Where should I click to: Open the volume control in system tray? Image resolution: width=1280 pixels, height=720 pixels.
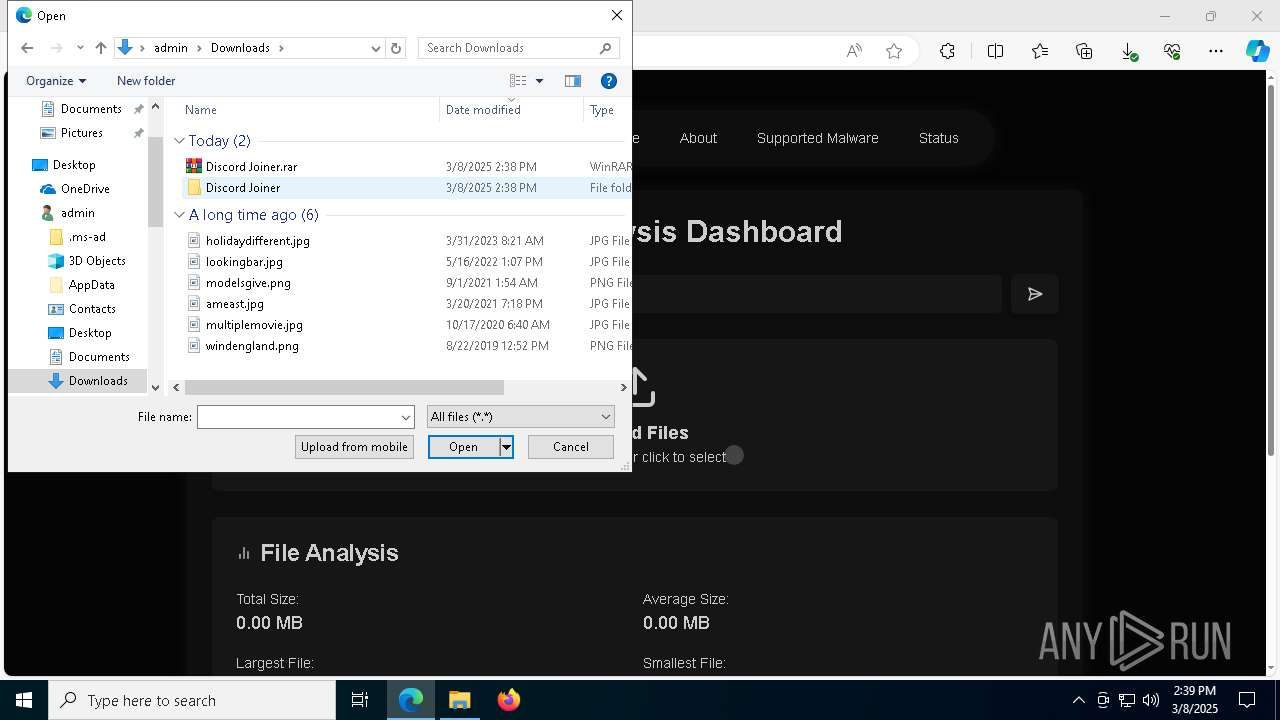tap(1151, 700)
